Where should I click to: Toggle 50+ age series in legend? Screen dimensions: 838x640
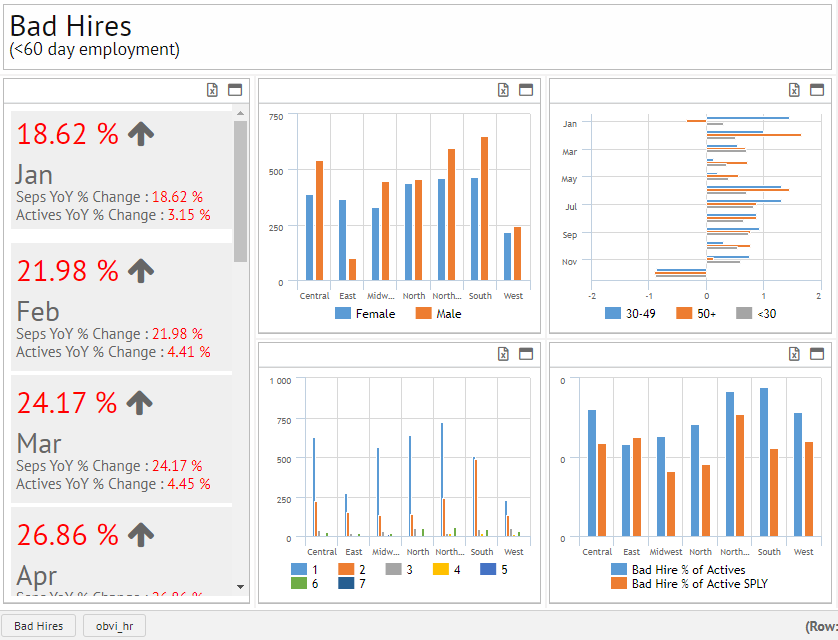(x=699, y=314)
